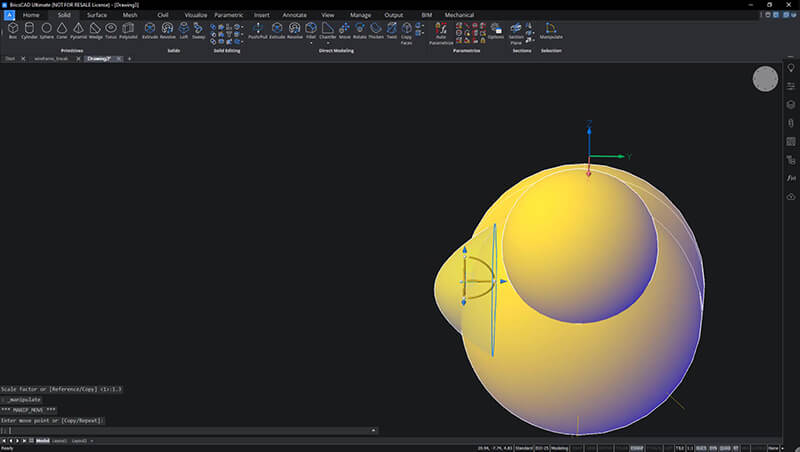
Task: Open the parametric Options tool
Action: [x=495, y=30]
